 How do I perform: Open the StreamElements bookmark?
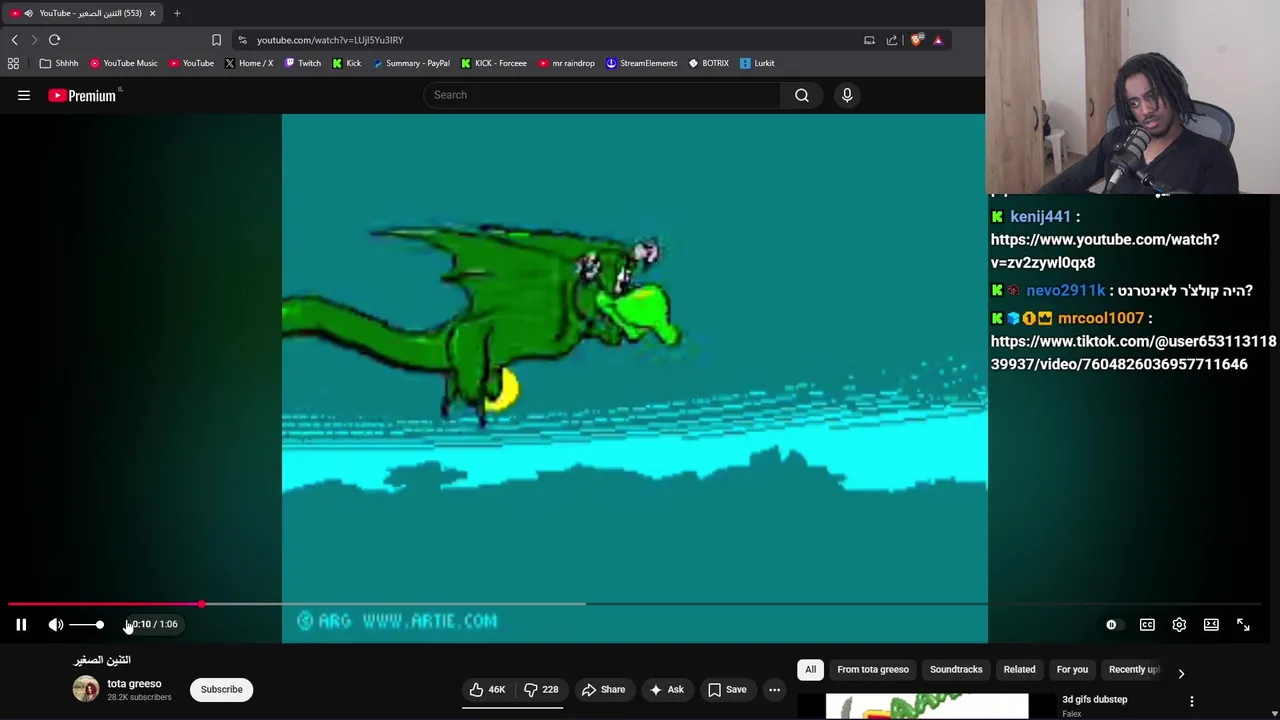(x=642, y=63)
